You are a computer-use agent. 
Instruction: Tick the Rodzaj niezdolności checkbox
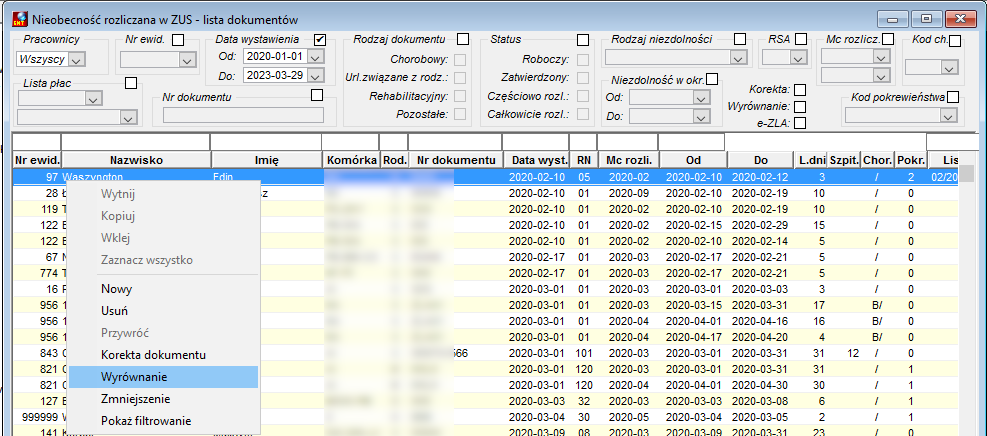click(740, 40)
